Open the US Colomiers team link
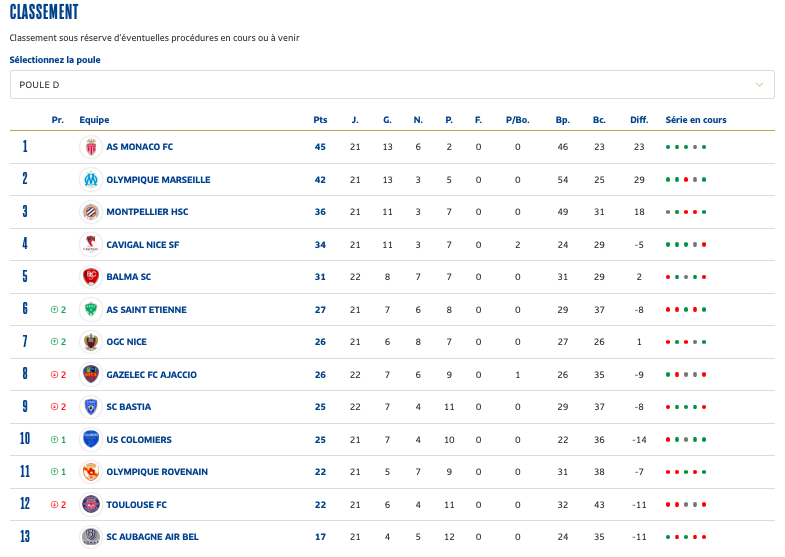This screenshot has width=785, height=557. pos(139,440)
